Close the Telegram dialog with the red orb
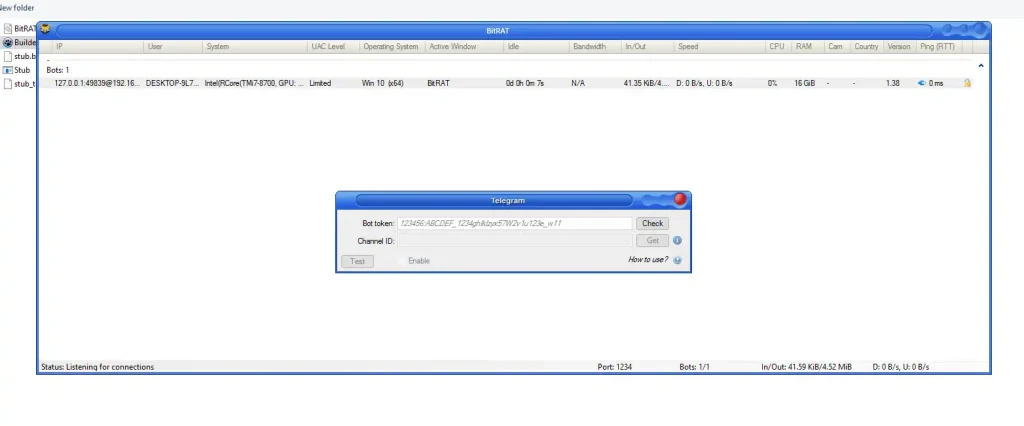 coord(680,200)
